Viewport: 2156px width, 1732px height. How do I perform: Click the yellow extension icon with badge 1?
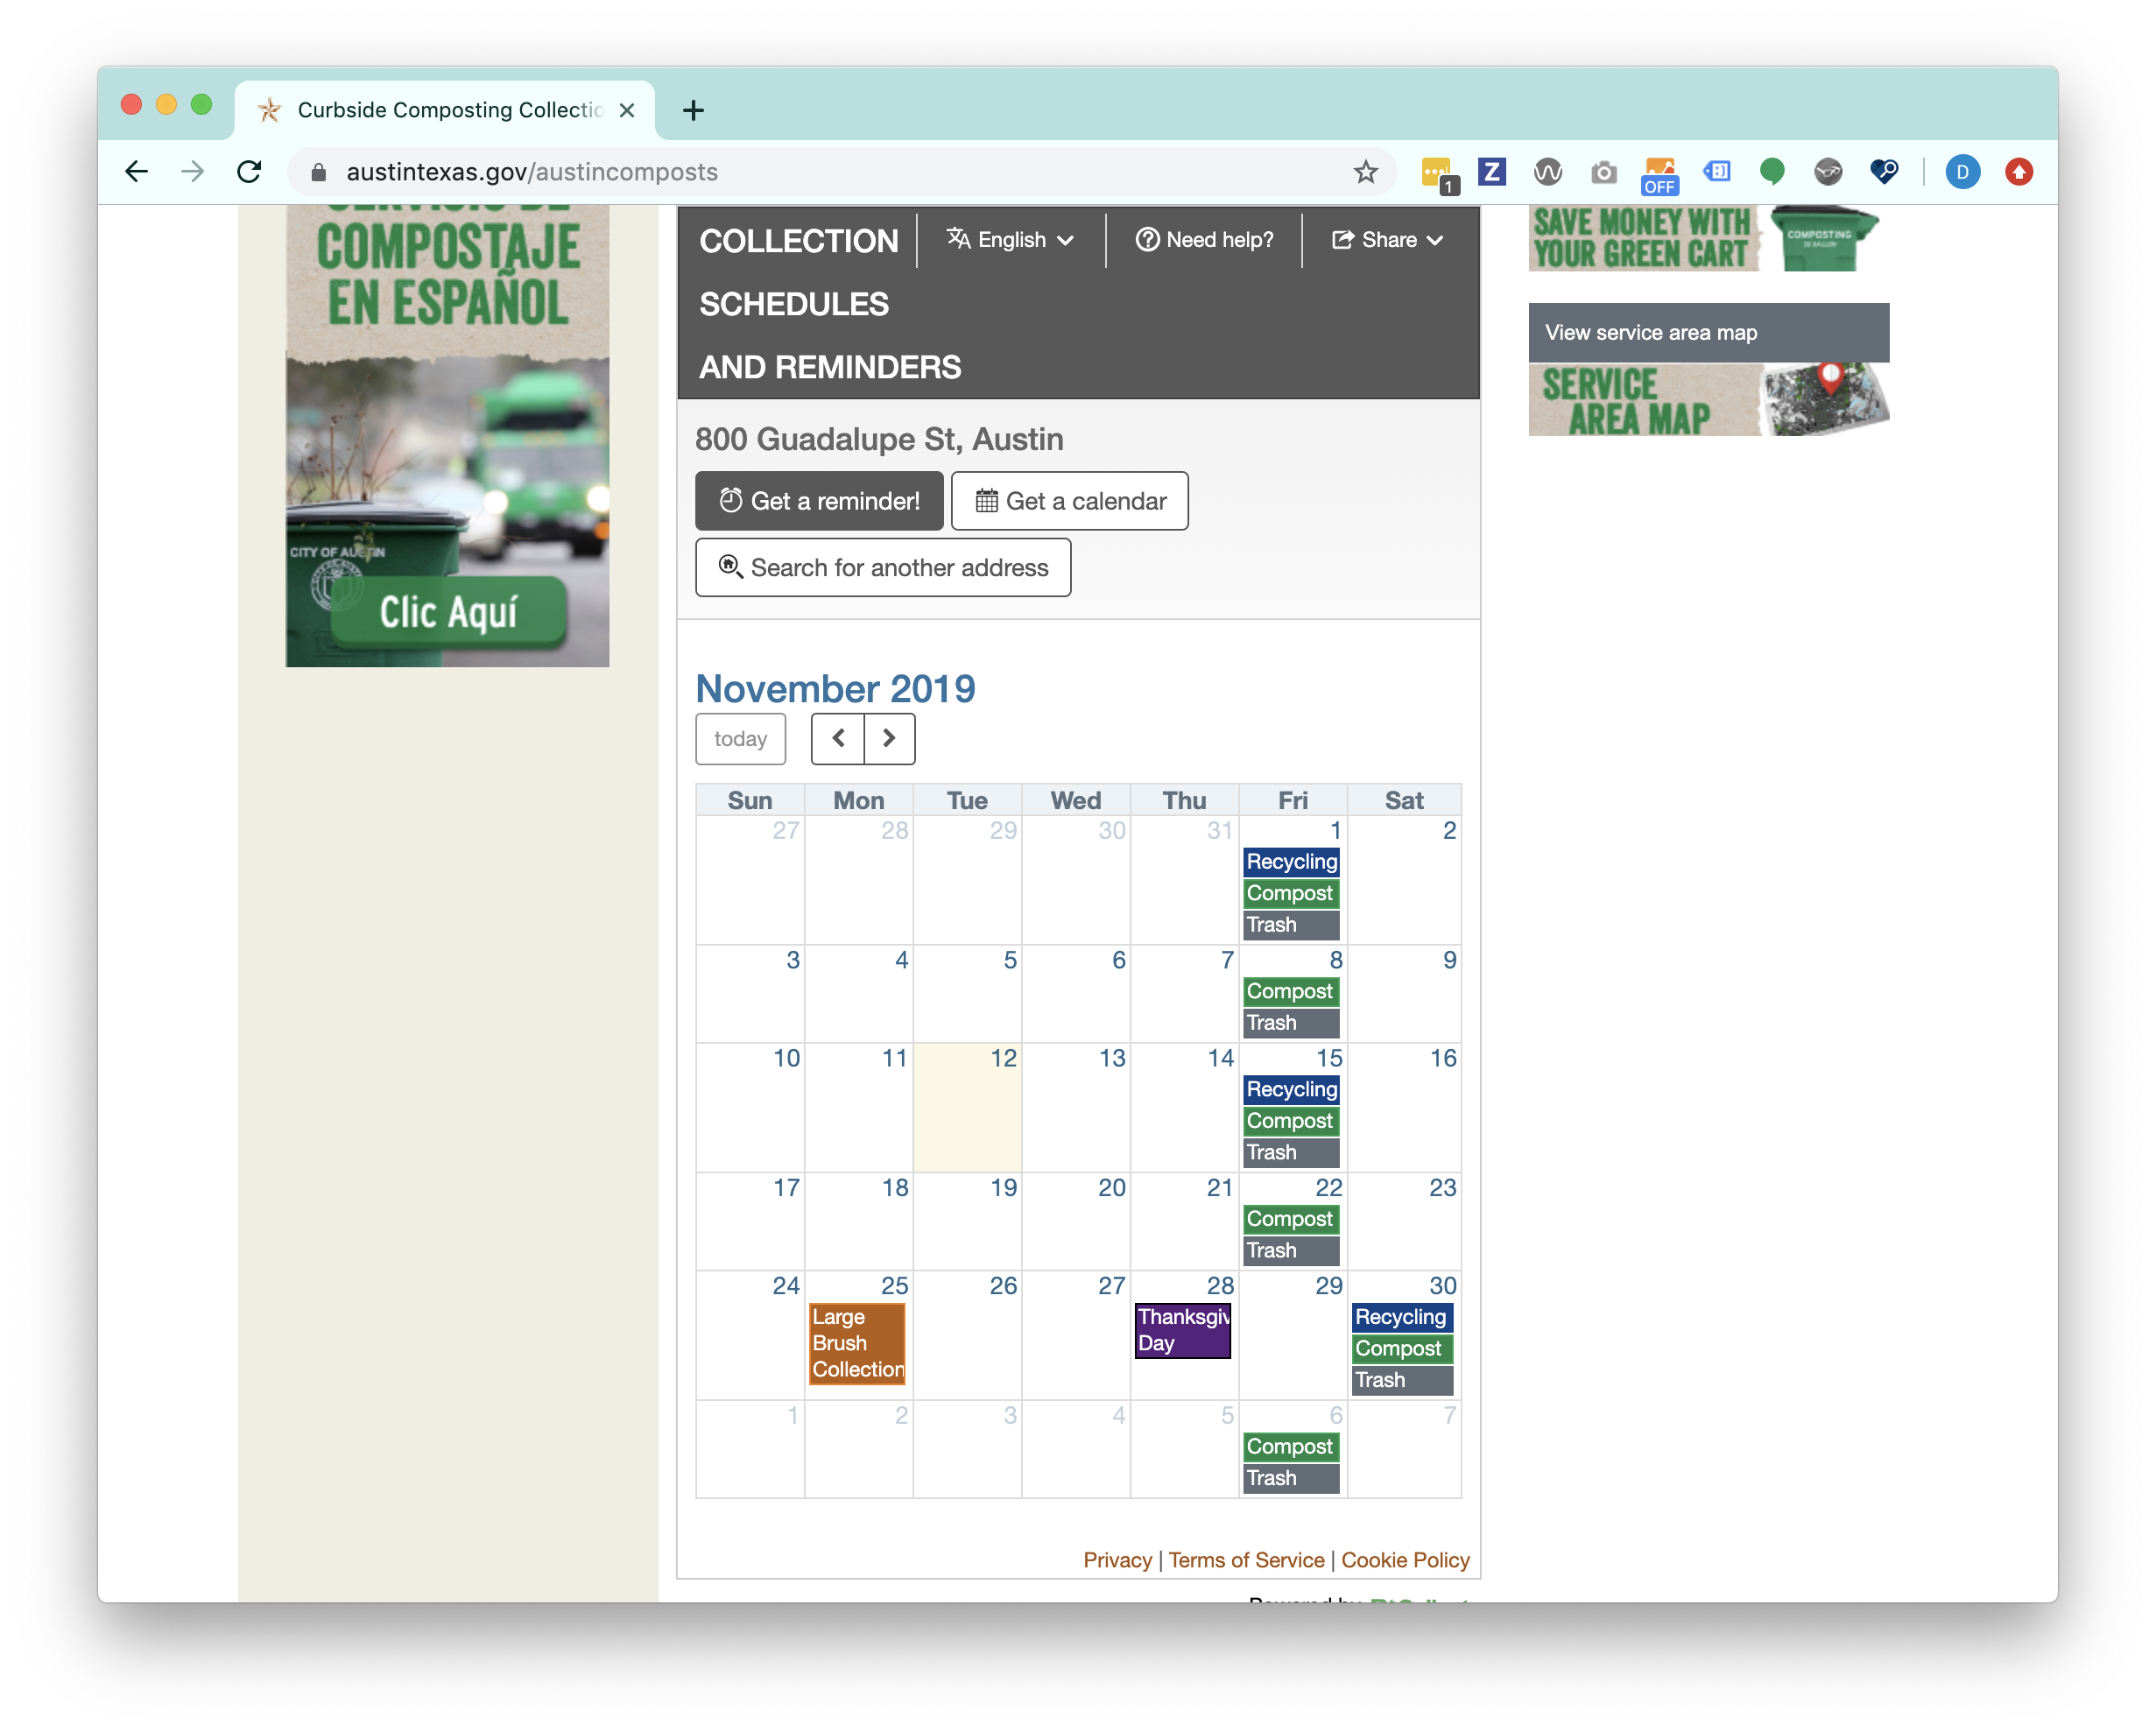tap(1438, 174)
